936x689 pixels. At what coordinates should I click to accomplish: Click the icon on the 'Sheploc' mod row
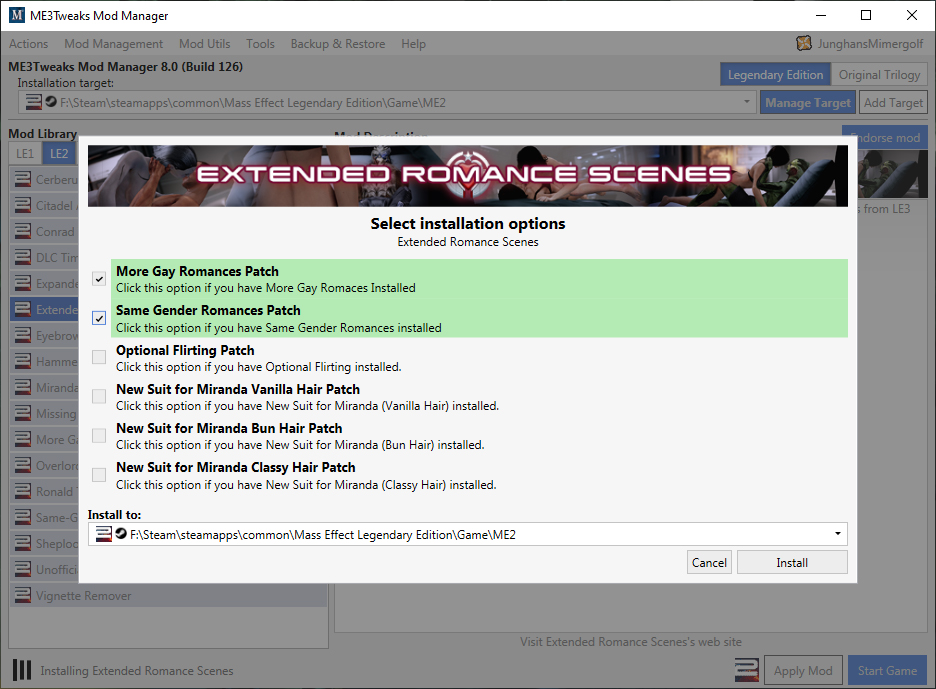point(23,543)
